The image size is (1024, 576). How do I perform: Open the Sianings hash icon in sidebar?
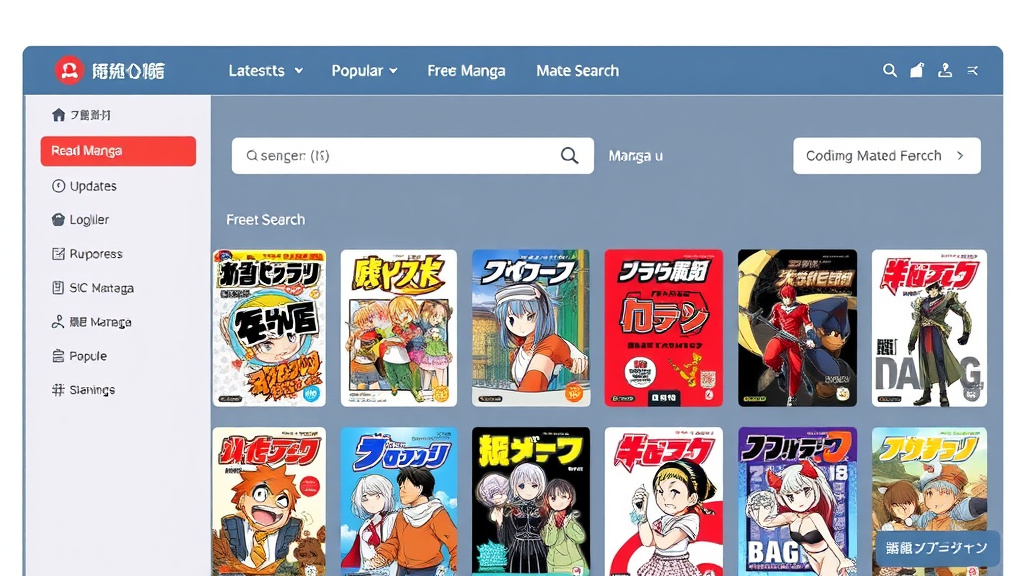coord(56,389)
